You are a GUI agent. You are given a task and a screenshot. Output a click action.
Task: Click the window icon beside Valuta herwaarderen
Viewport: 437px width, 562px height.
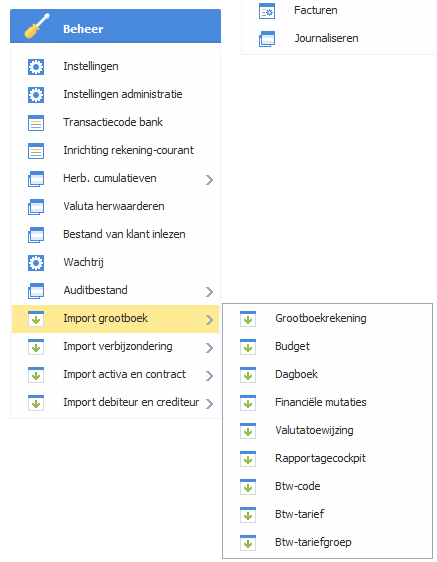coord(36,207)
